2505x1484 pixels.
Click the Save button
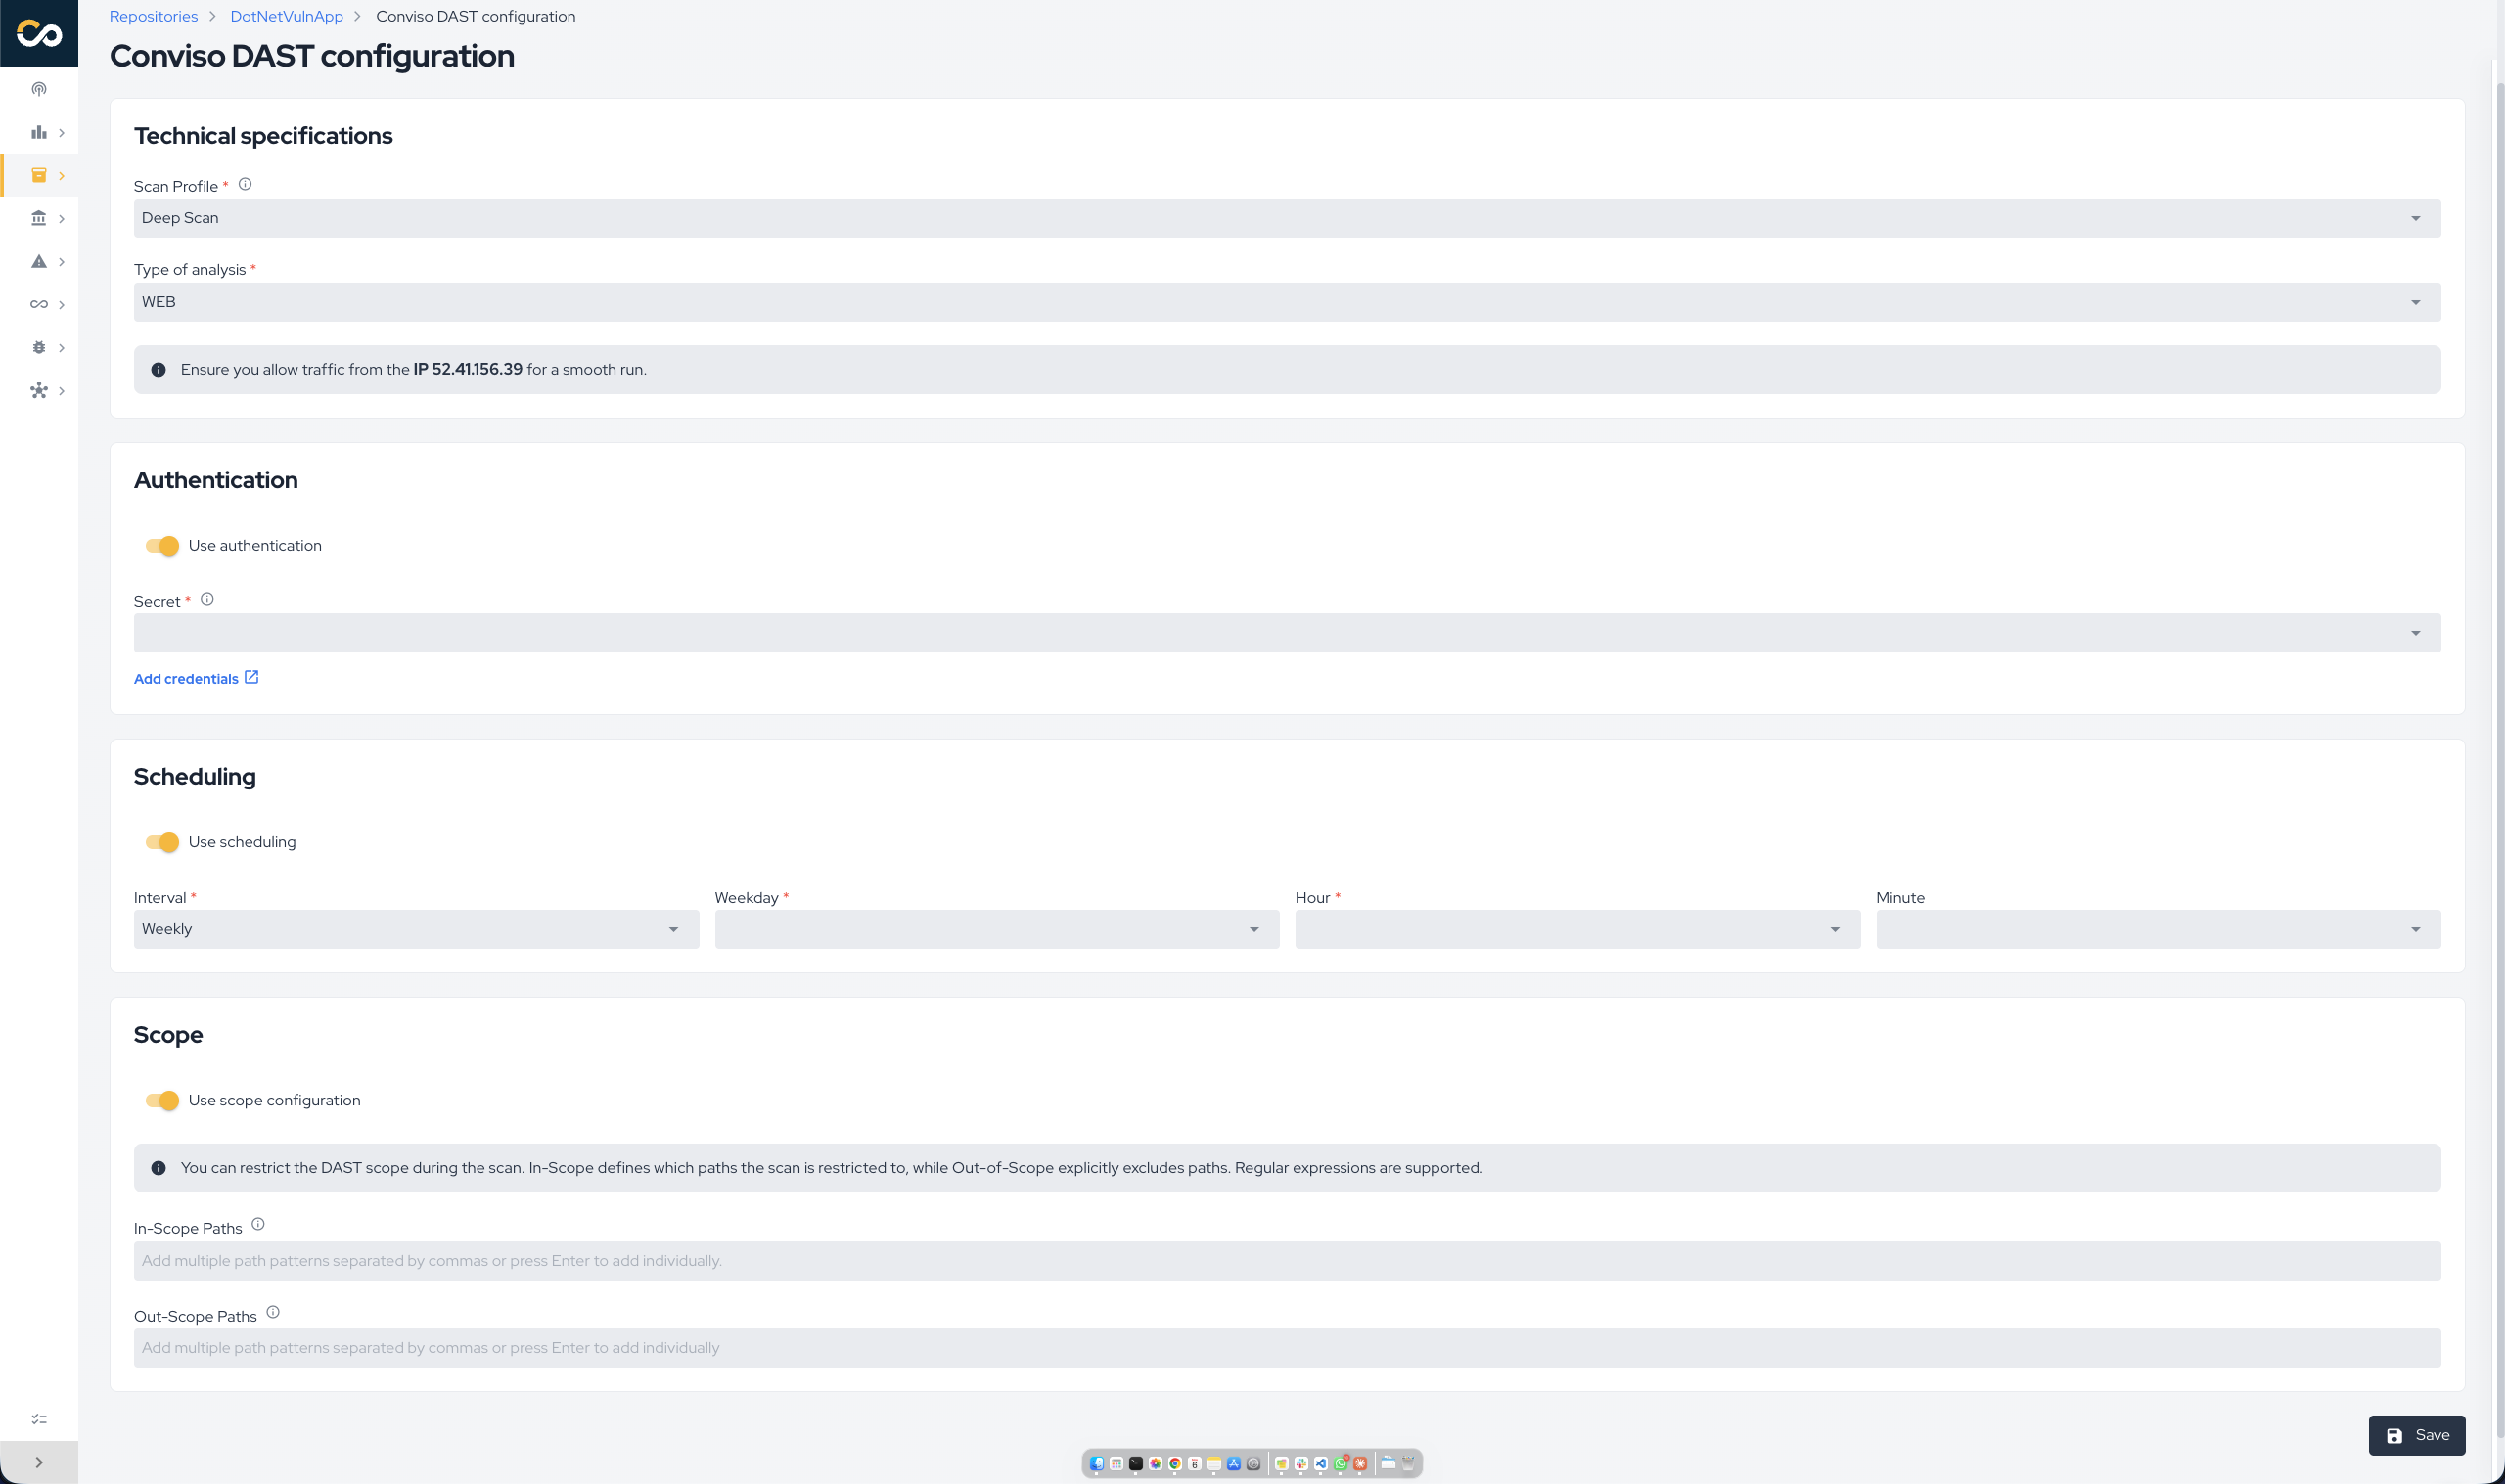pyautogui.click(x=2416, y=1435)
